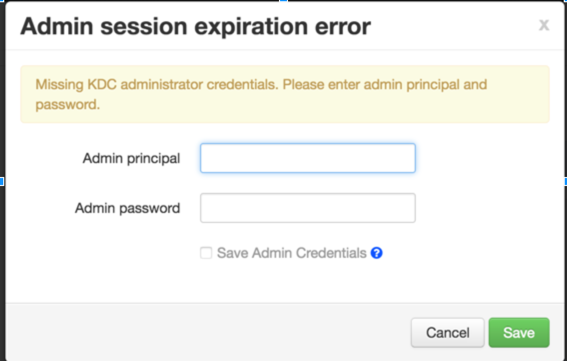Open the help tooltip beside Save Admin Credentials
The height and width of the screenshot is (361, 567).
[x=376, y=253]
